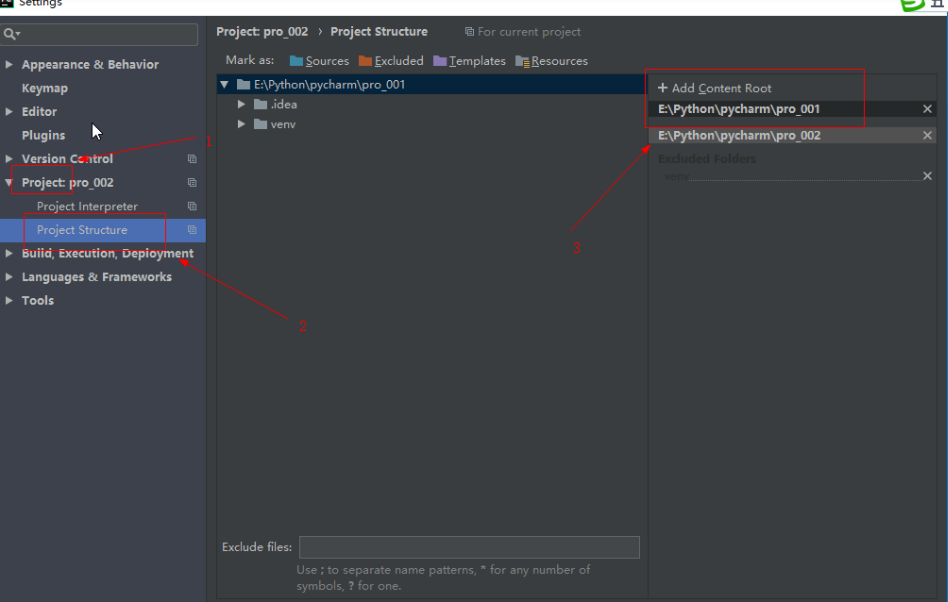This screenshot has height=602, width=948.
Task: Open Plugins settings
Action: (44, 135)
